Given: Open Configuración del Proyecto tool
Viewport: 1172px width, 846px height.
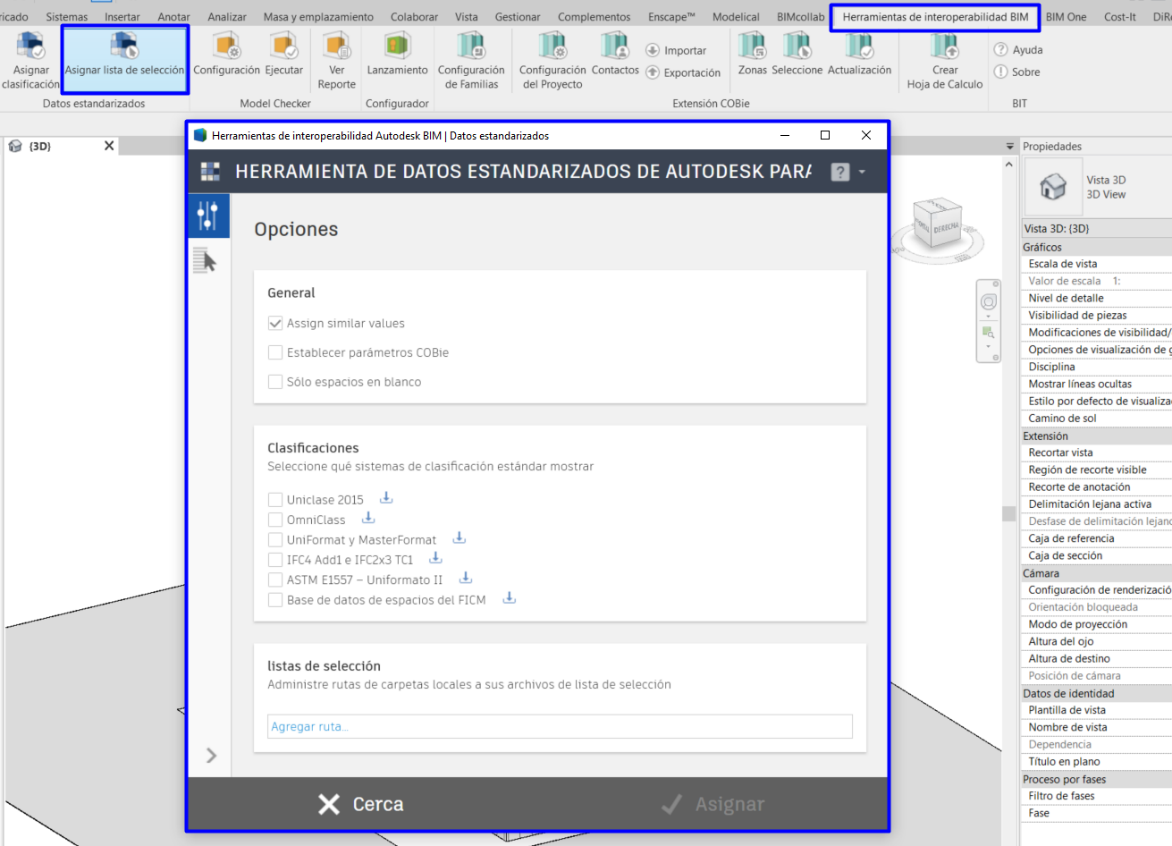Looking at the screenshot, I should 552,61.
